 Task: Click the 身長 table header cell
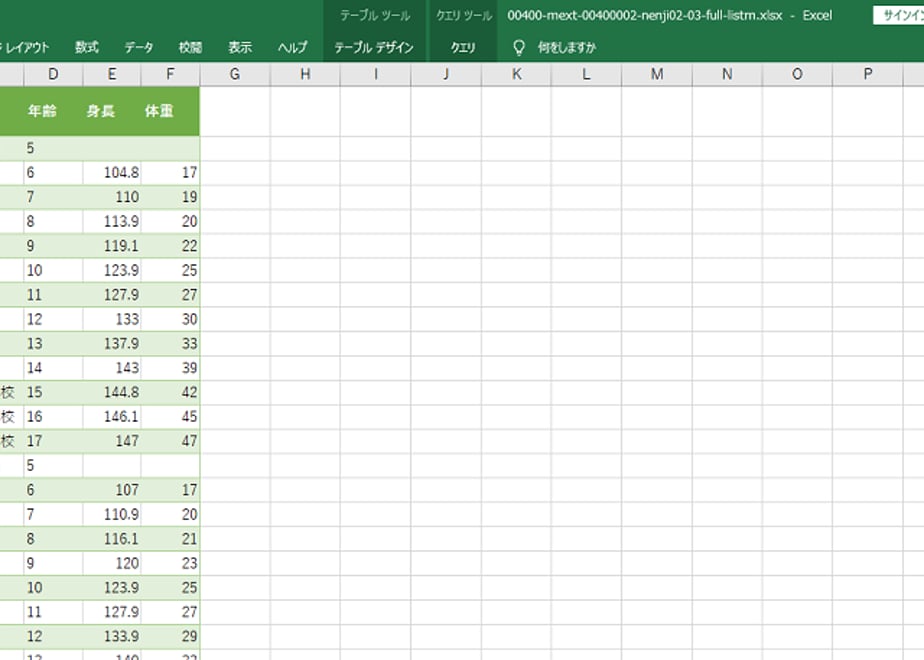(112, 111)
